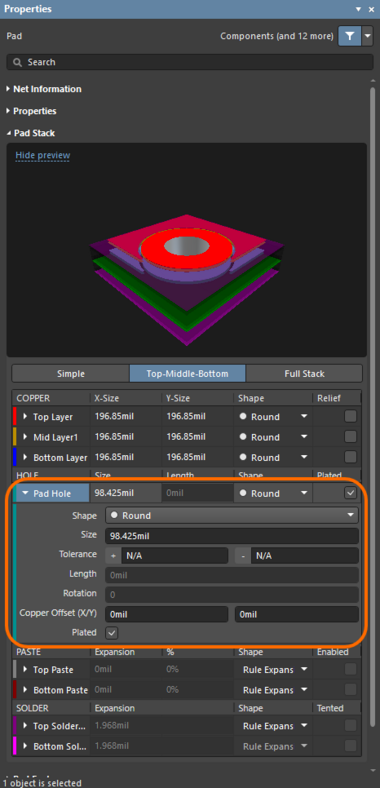Close the Properties panel
The width and height of the screenshot is (380, 788).
(x=371, y=9)
